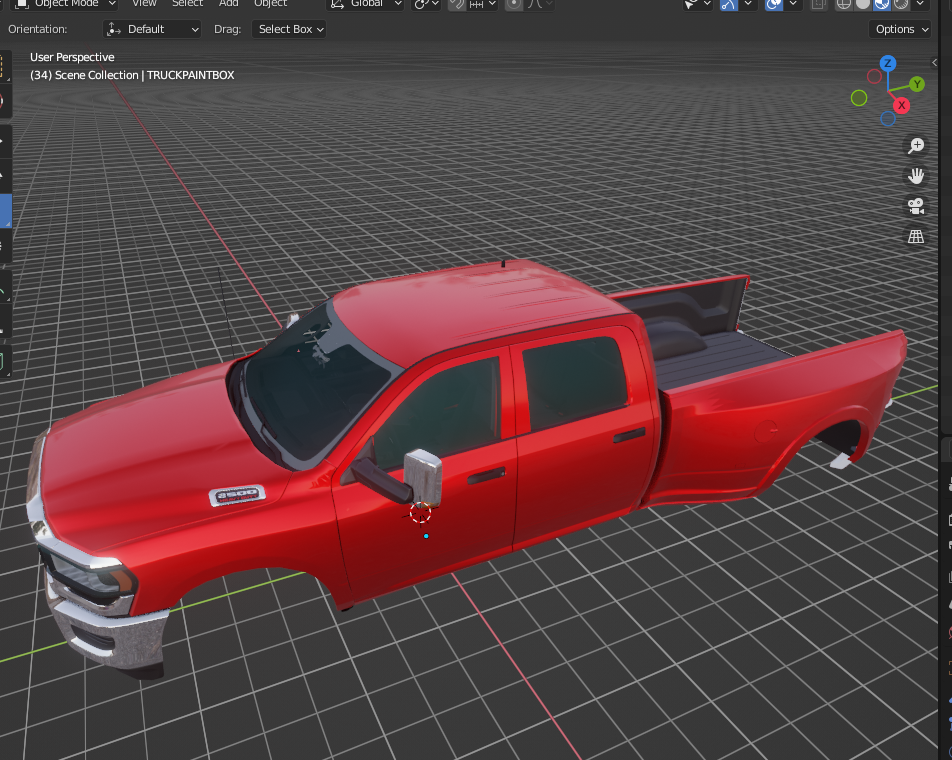952x760 pixels.
Task: Select the Select Box tool in toolbar
Action: pyautogui.click(x=4, y=67)
